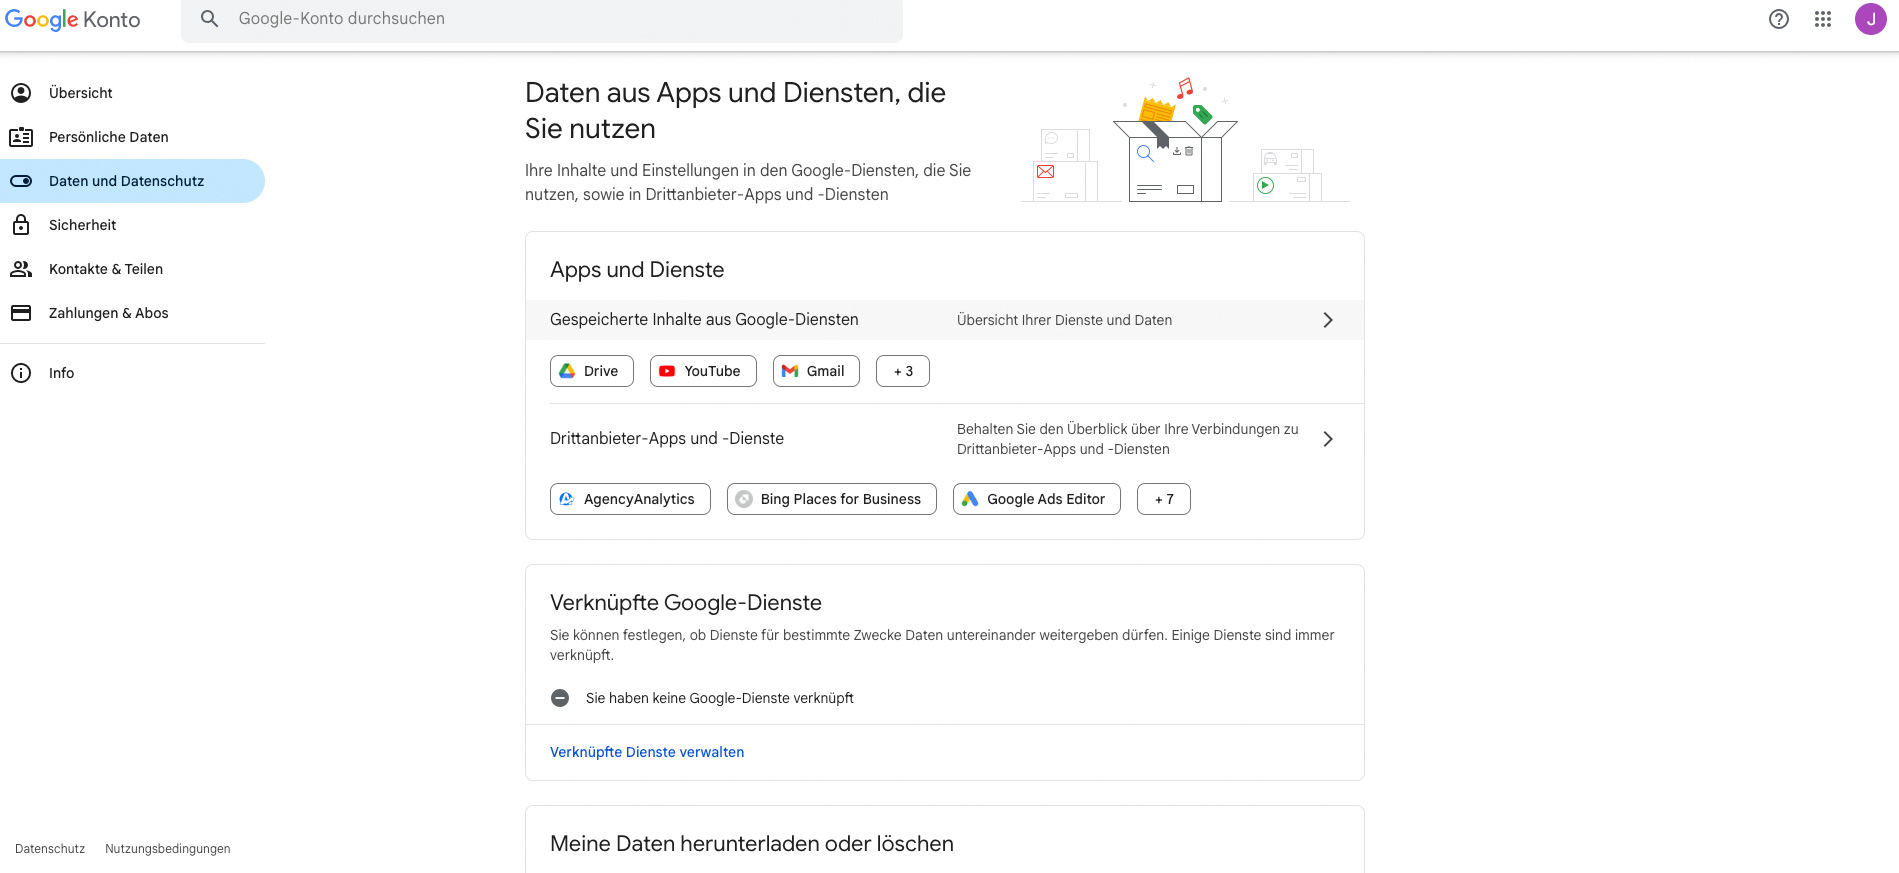Open the Google Ads Editor chip
Image resolution: width=1899 pixels, height=873 pixels.
click(1037, 499)
